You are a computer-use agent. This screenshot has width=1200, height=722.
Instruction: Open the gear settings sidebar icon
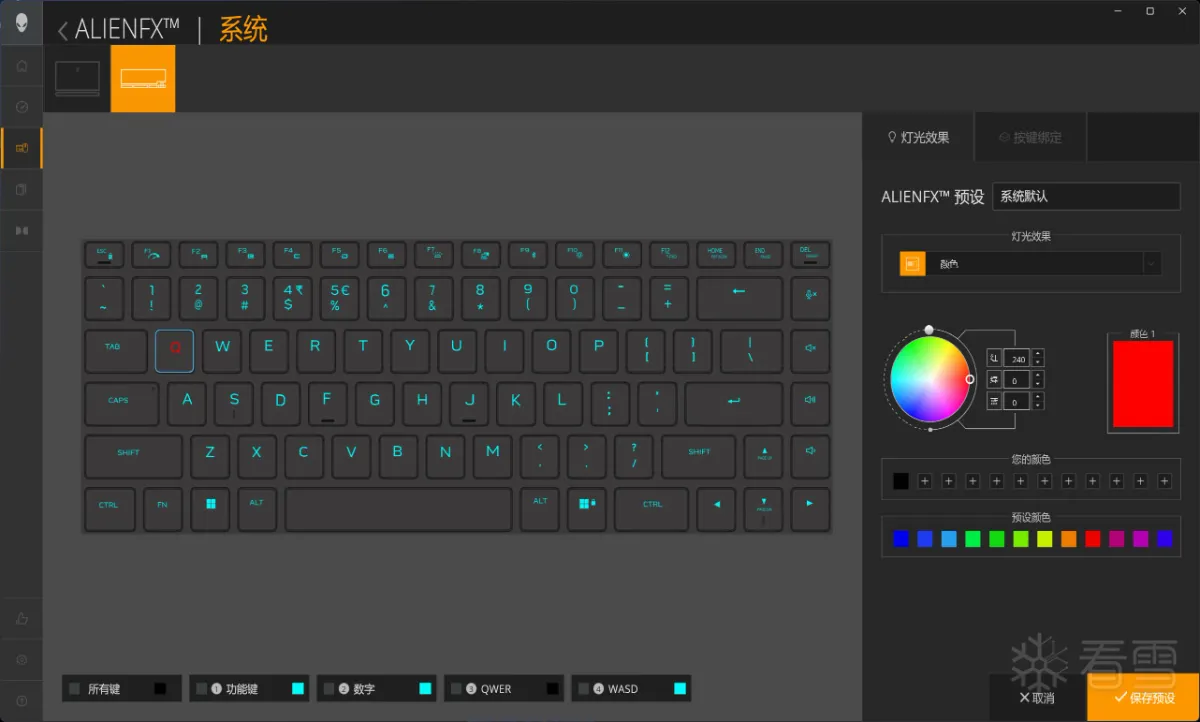(21, 660)
